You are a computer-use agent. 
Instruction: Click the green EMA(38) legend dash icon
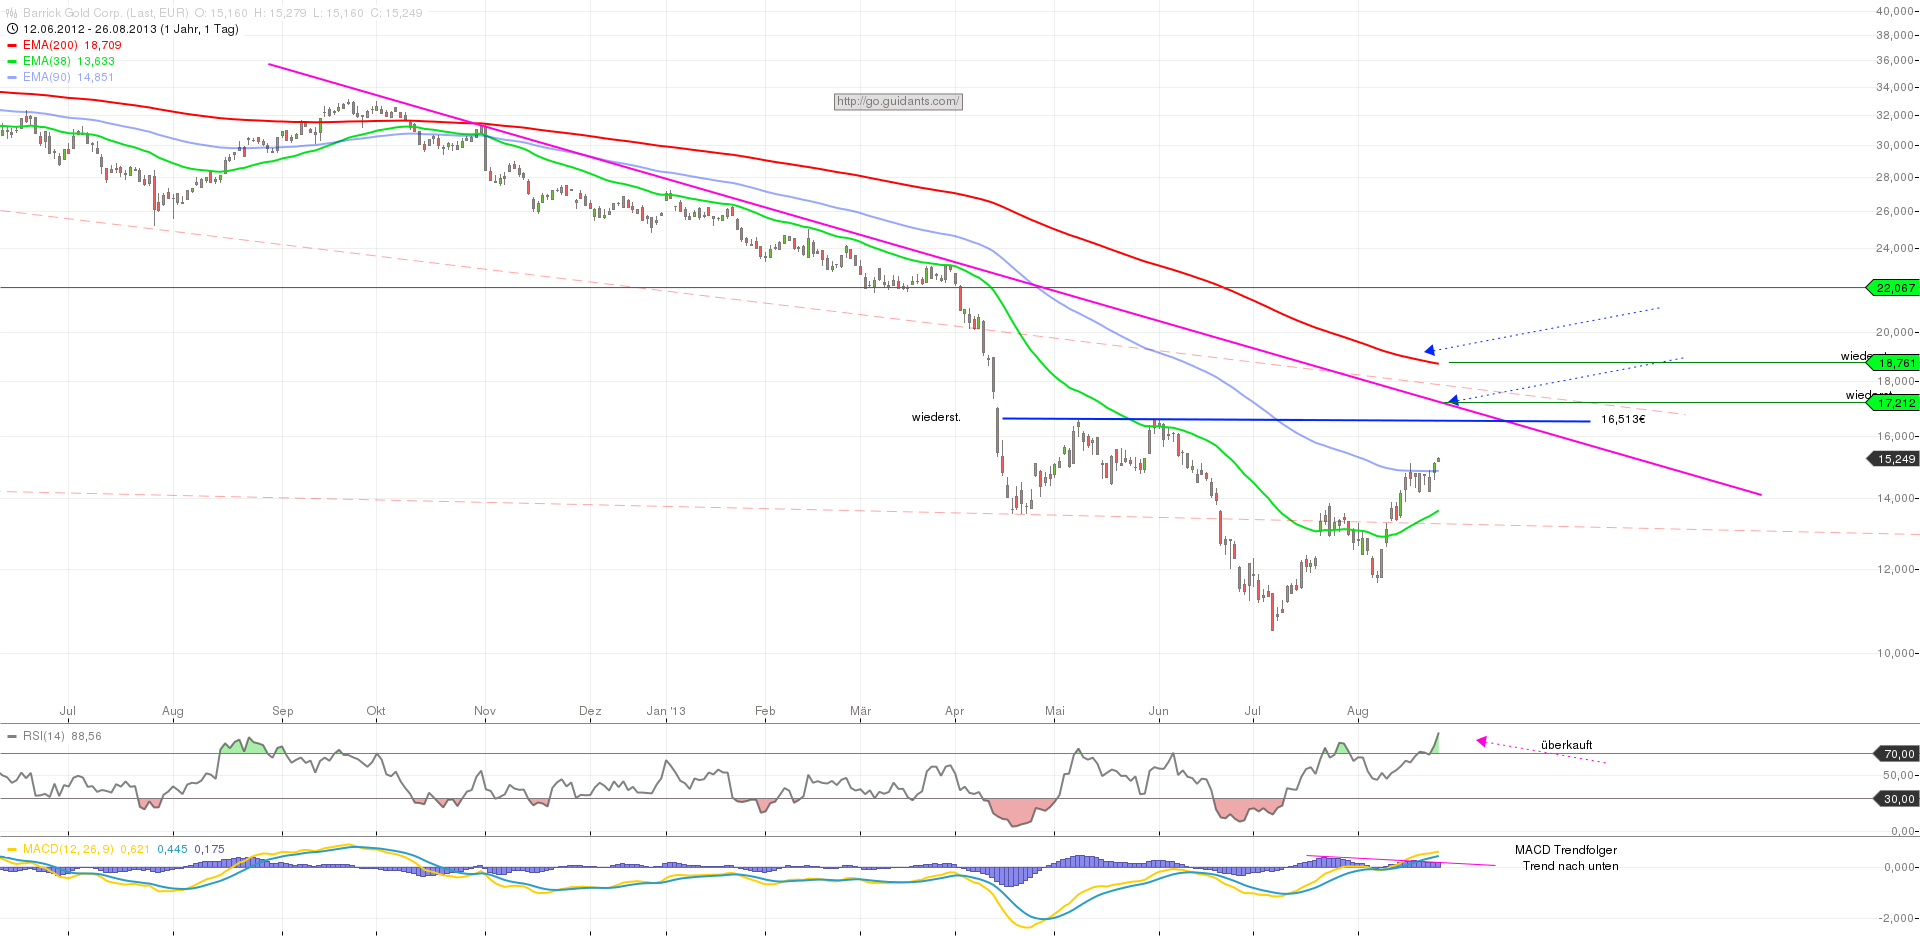click(x=11, y=61)
